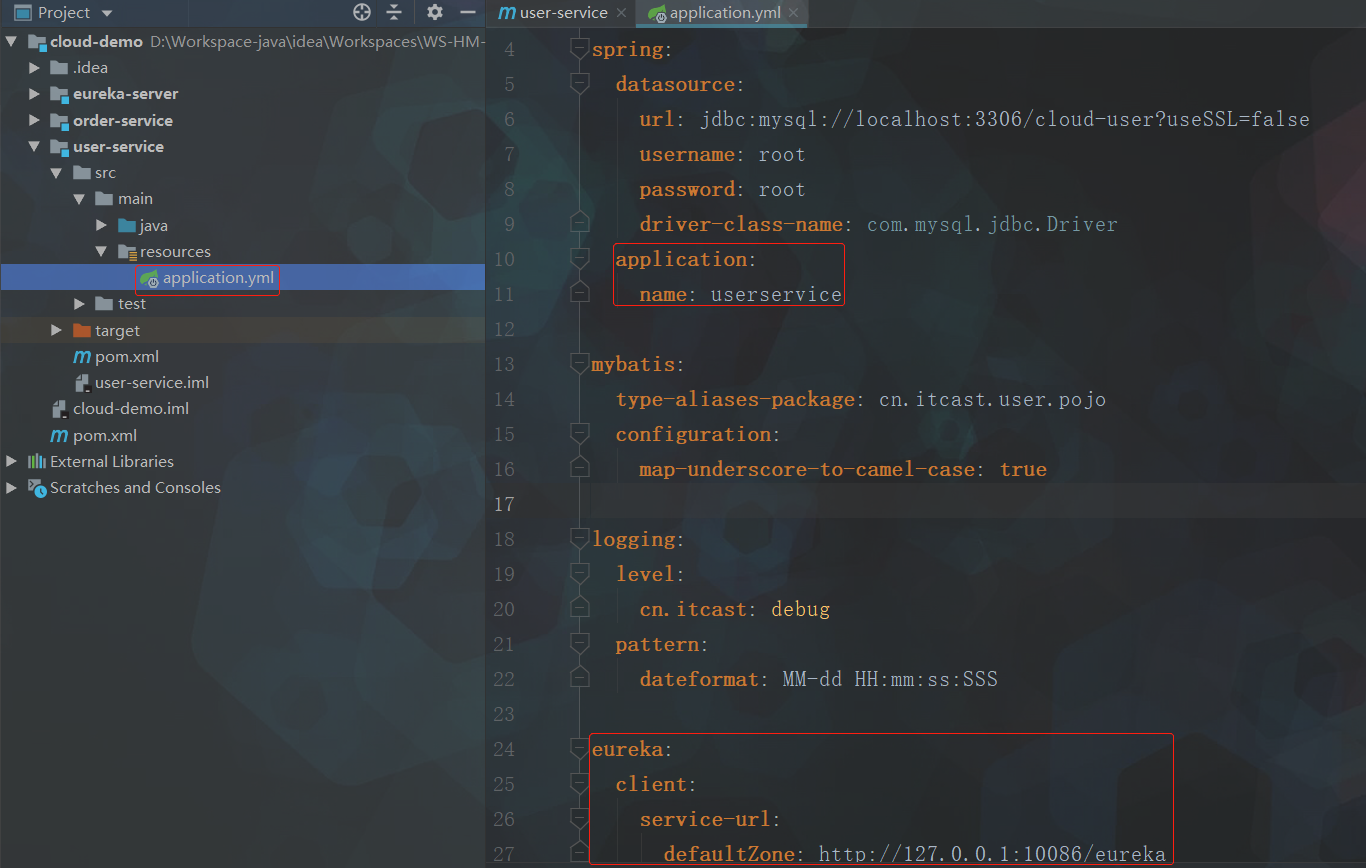Collapse all with the Project panel toolbar icon
Viewport: 1366px width, 868px height.
[x=394, y=12]
